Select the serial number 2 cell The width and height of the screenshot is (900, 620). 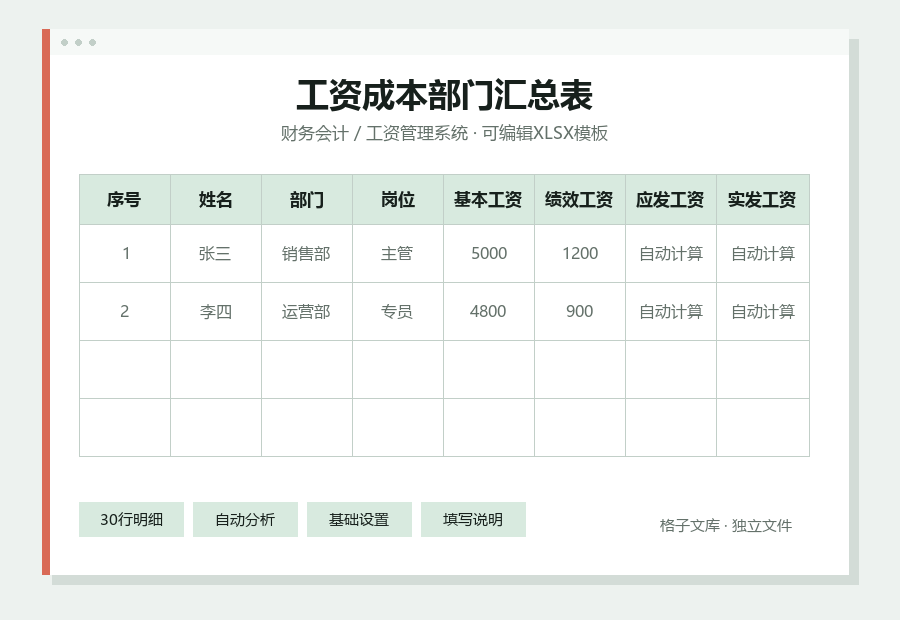125,312
